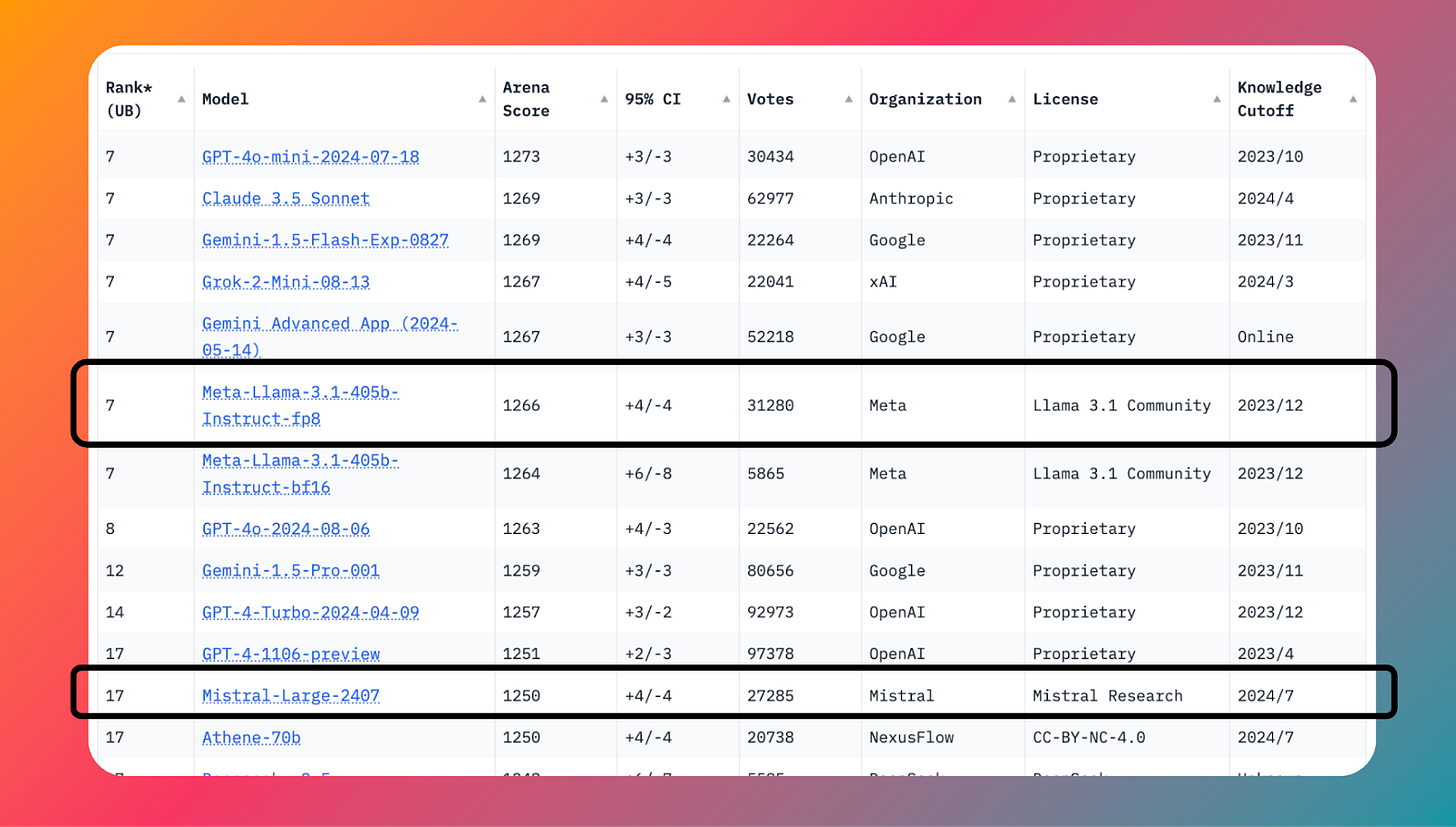
Task: Click the License column header label
Action: coord(1065,99)
